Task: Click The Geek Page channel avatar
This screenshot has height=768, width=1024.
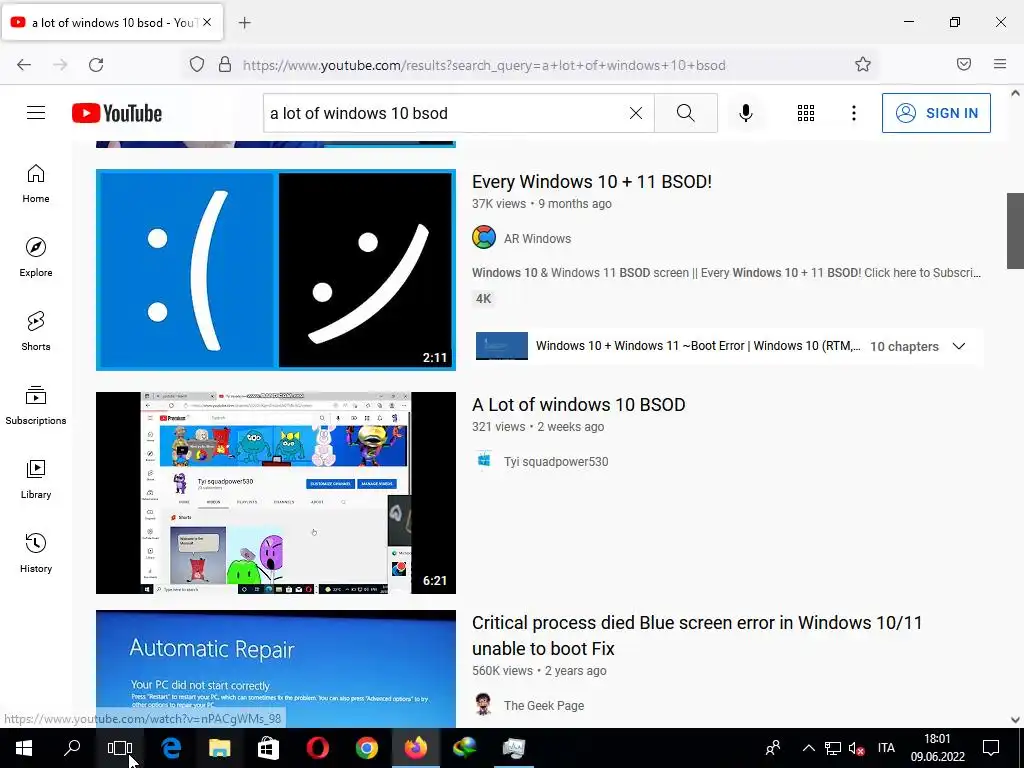Action: (484, 704)
